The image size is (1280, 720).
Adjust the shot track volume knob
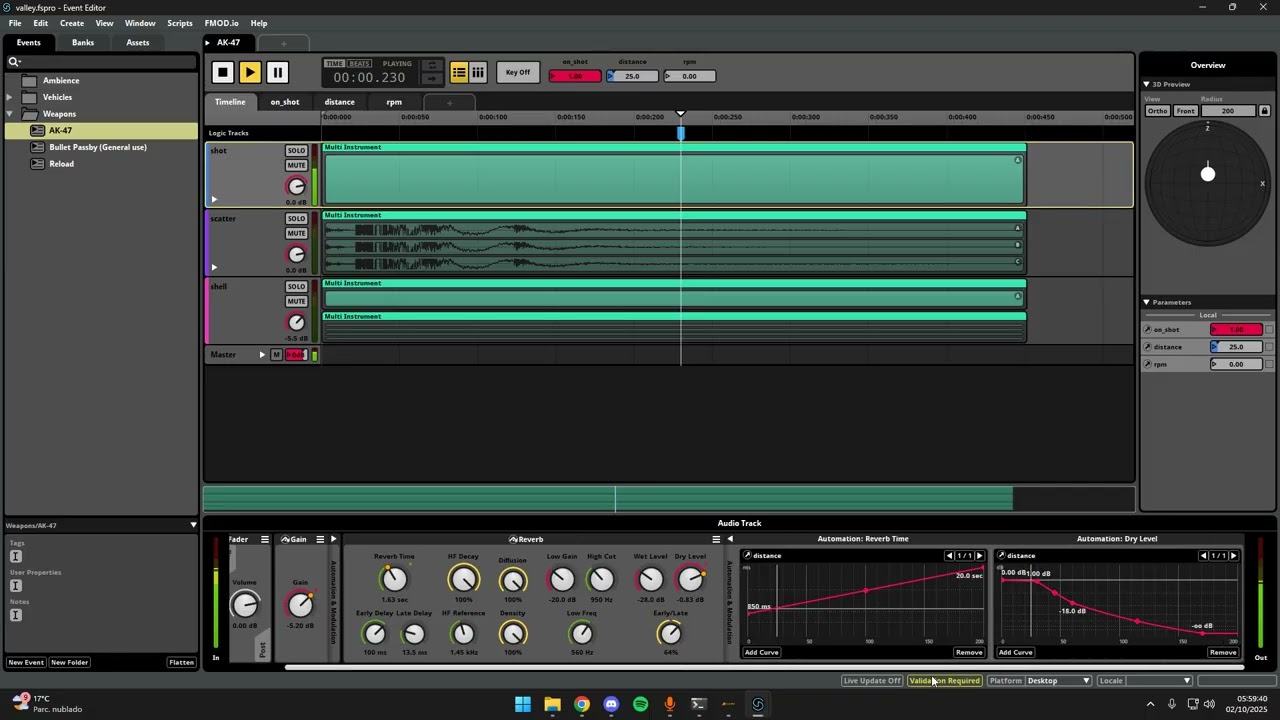point(296,187)
